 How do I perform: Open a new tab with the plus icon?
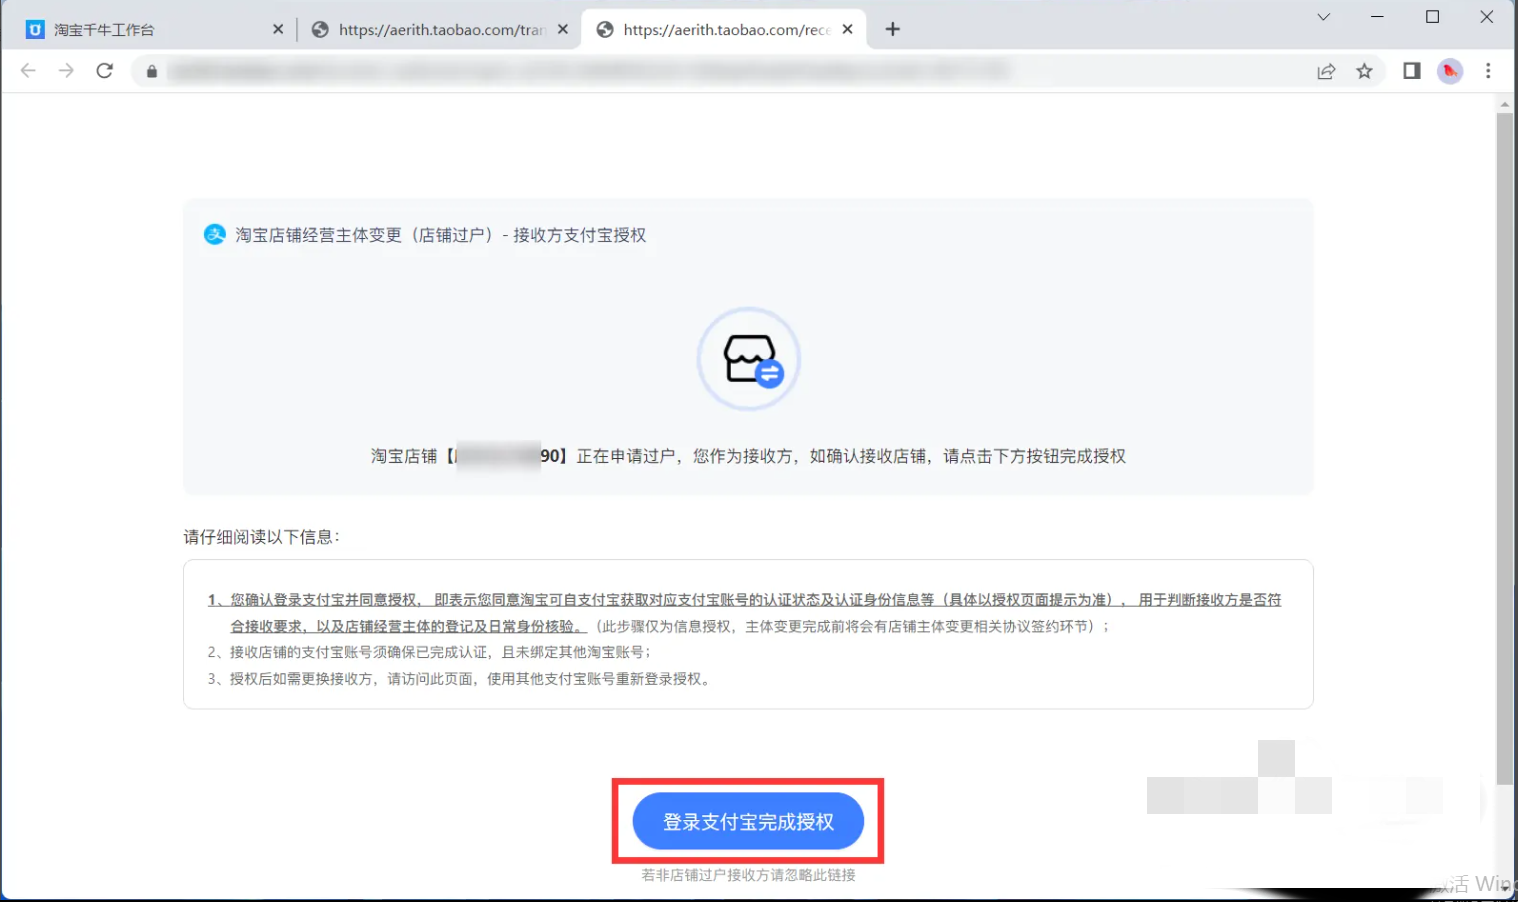(x=891, y=29)
